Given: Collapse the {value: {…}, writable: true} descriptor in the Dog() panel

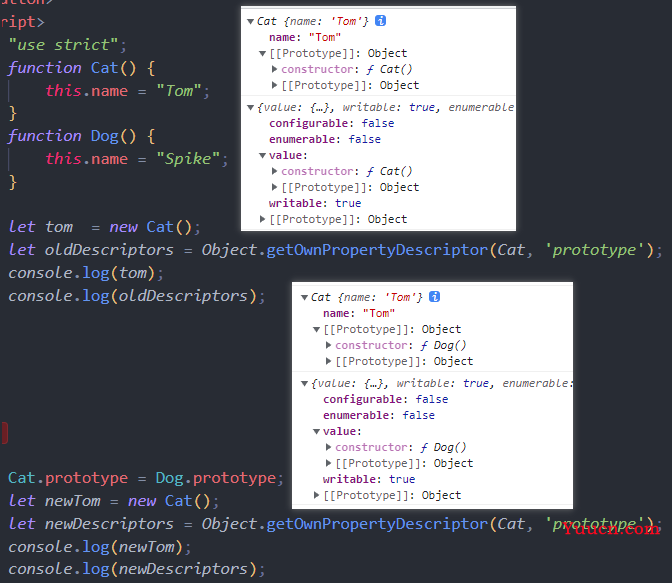Looking at the screenshot, I should pyautogui.click(x=304, y=384).
